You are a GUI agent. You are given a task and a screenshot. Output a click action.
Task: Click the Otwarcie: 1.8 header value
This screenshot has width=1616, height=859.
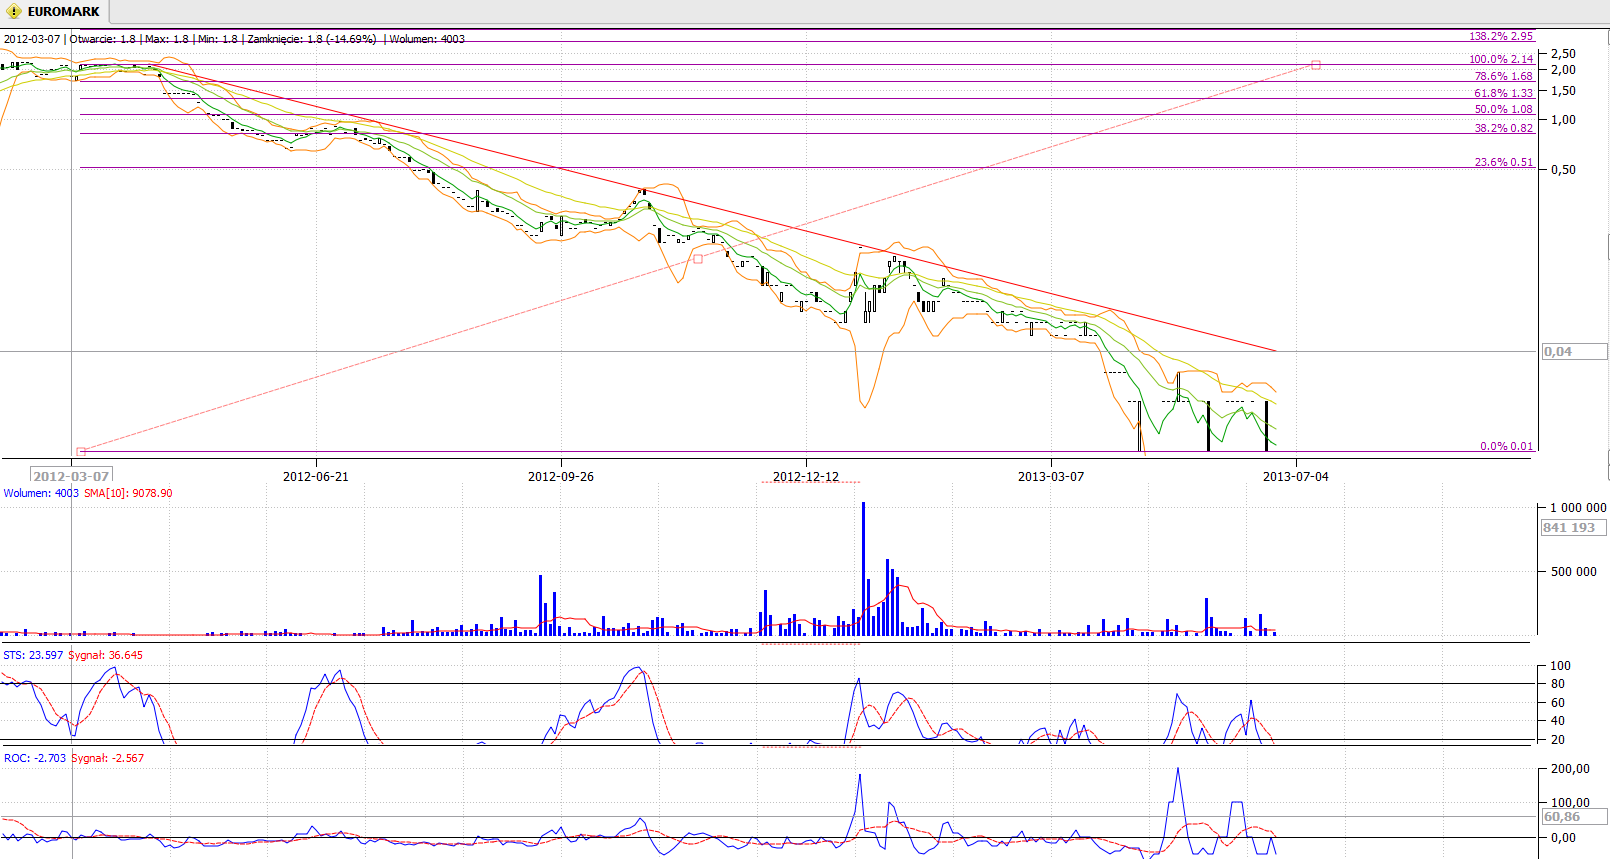(x=102, y=39)
